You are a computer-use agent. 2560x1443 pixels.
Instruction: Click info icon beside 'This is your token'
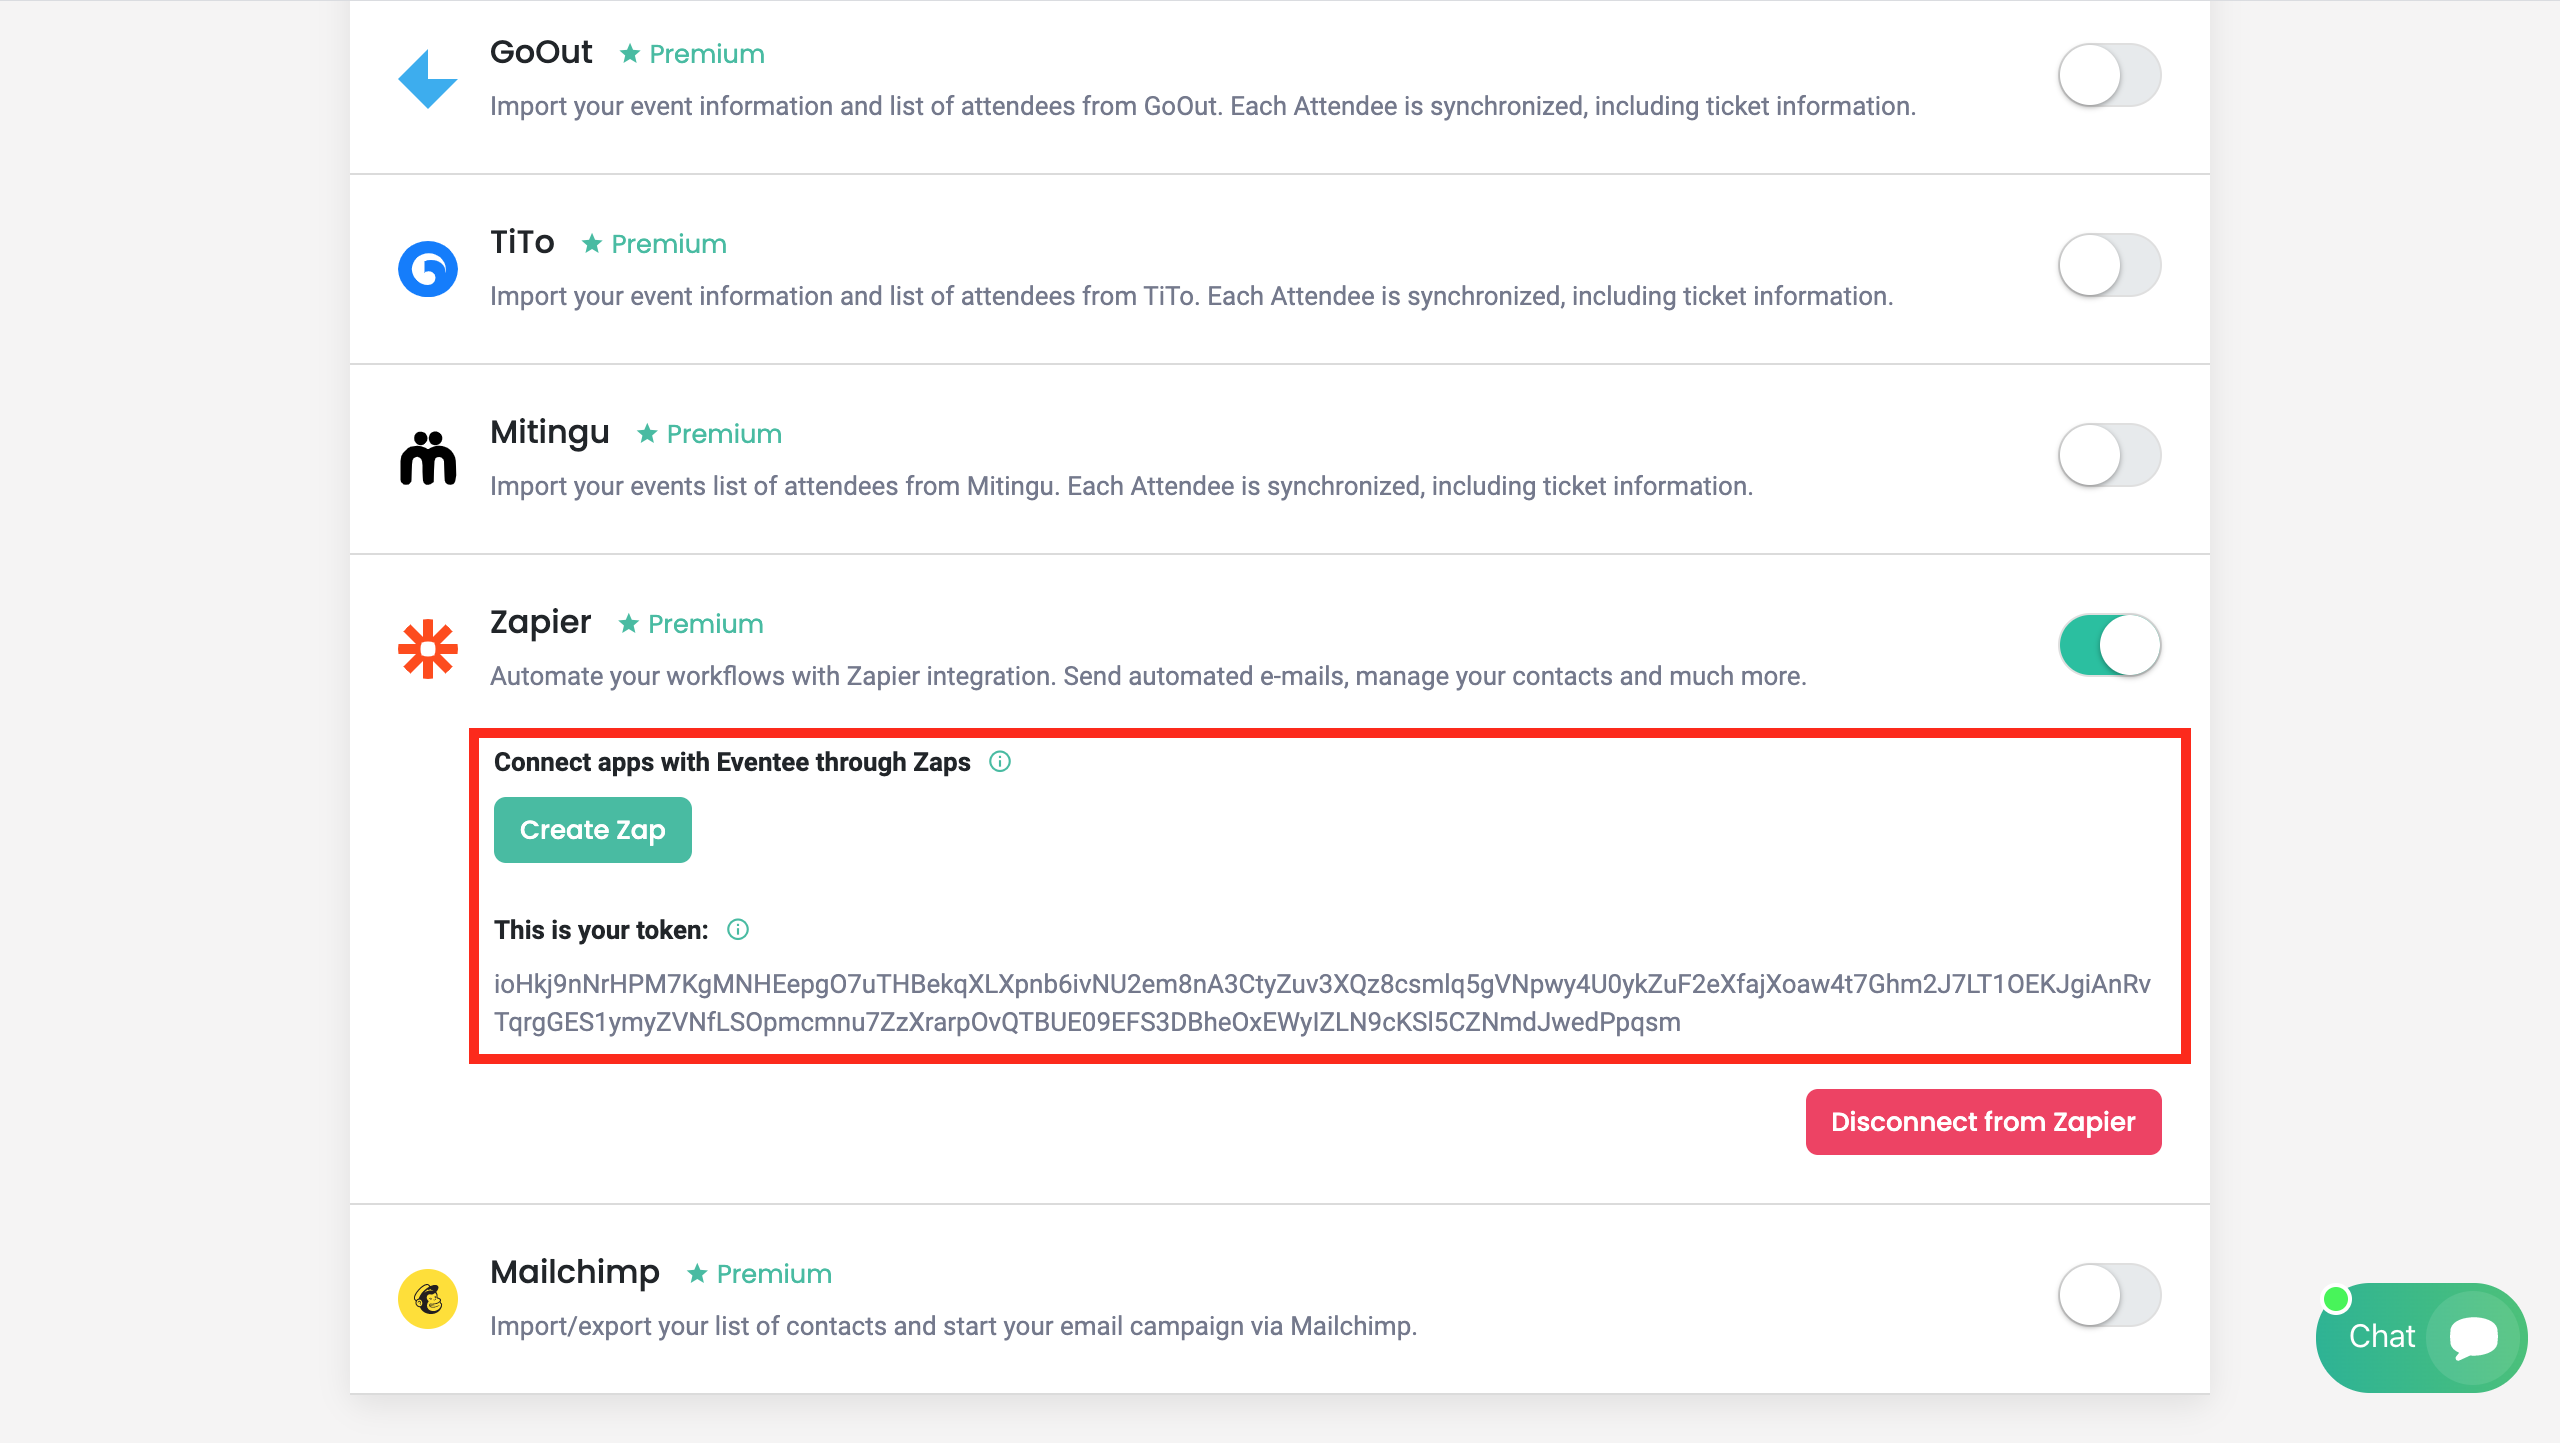coord(738,930)
